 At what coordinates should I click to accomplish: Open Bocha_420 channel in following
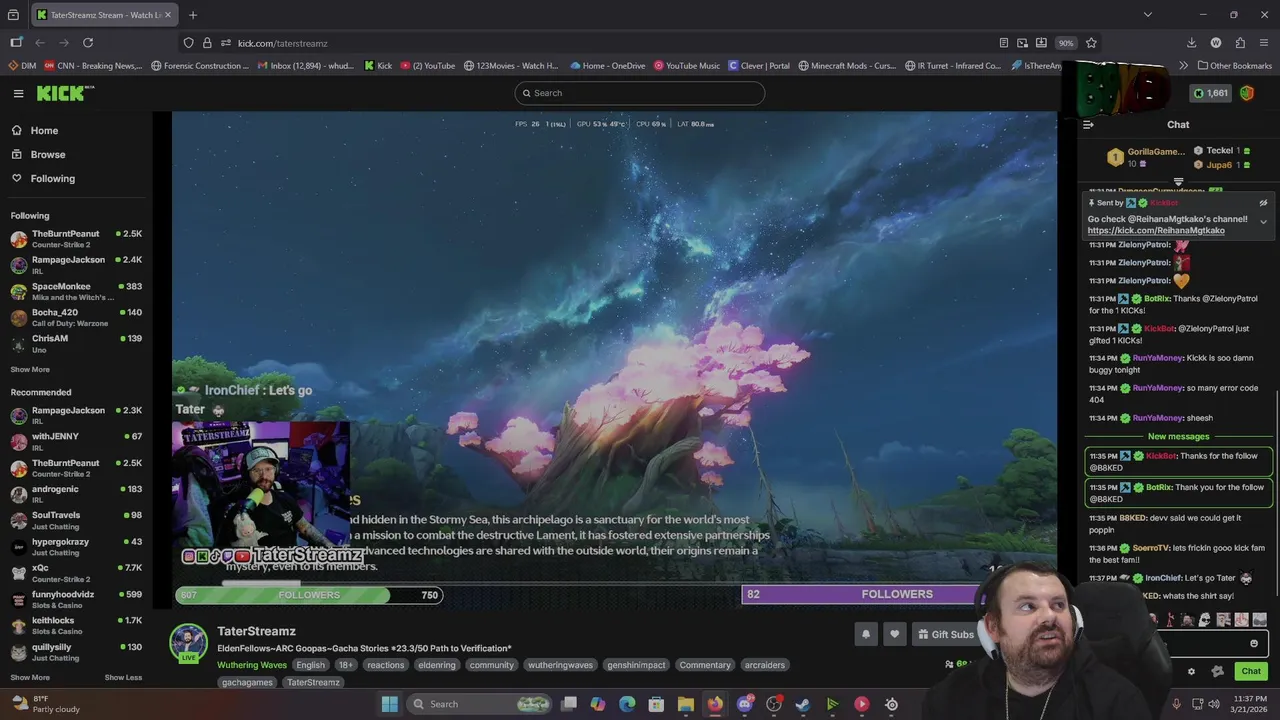[76, 317]
